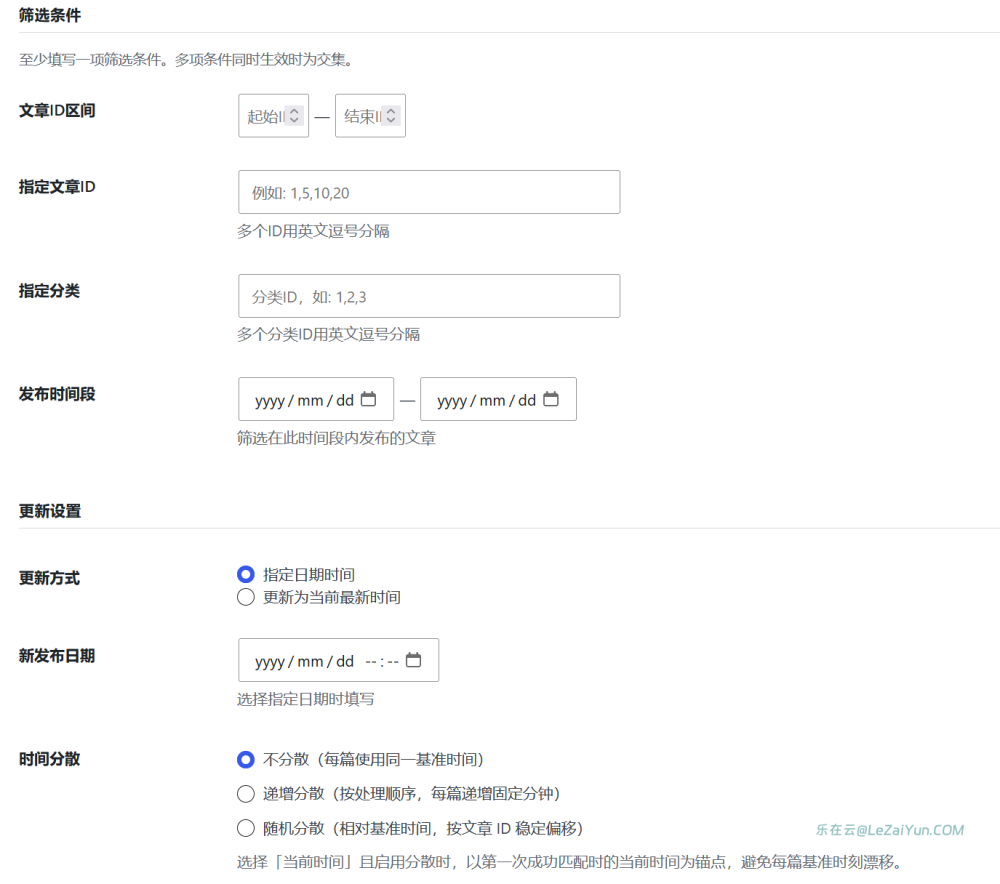Choose 不分散 time dispersion option

pos(246,760)
